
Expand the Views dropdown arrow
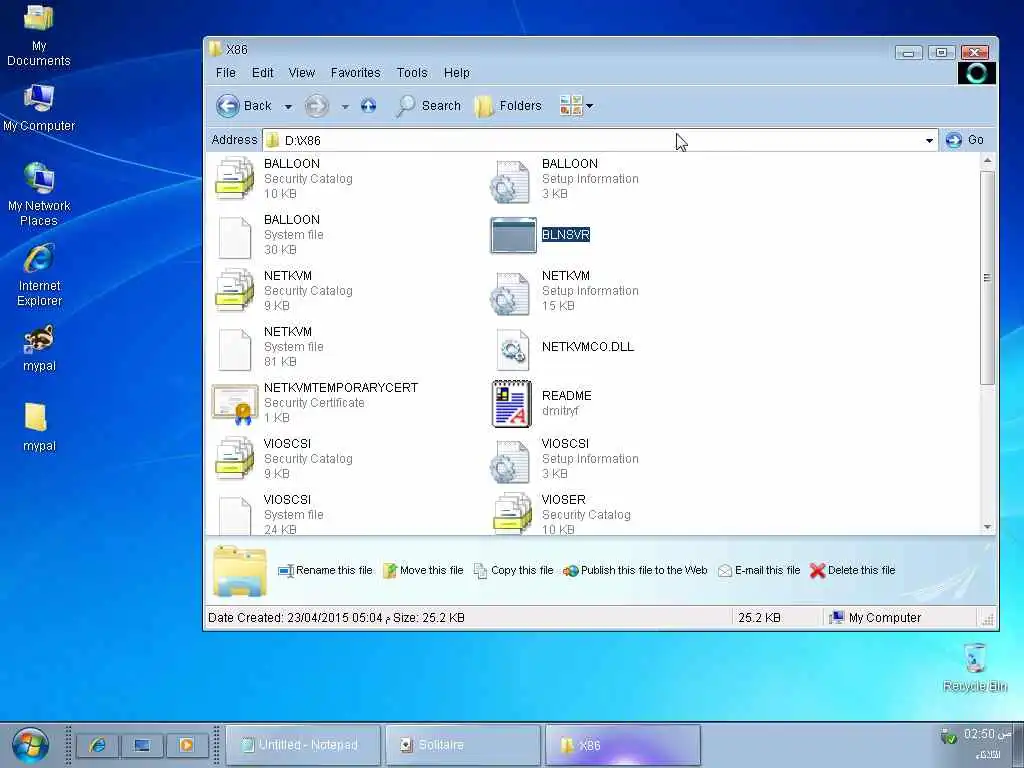pyautogui.click(x=590, y=106)
